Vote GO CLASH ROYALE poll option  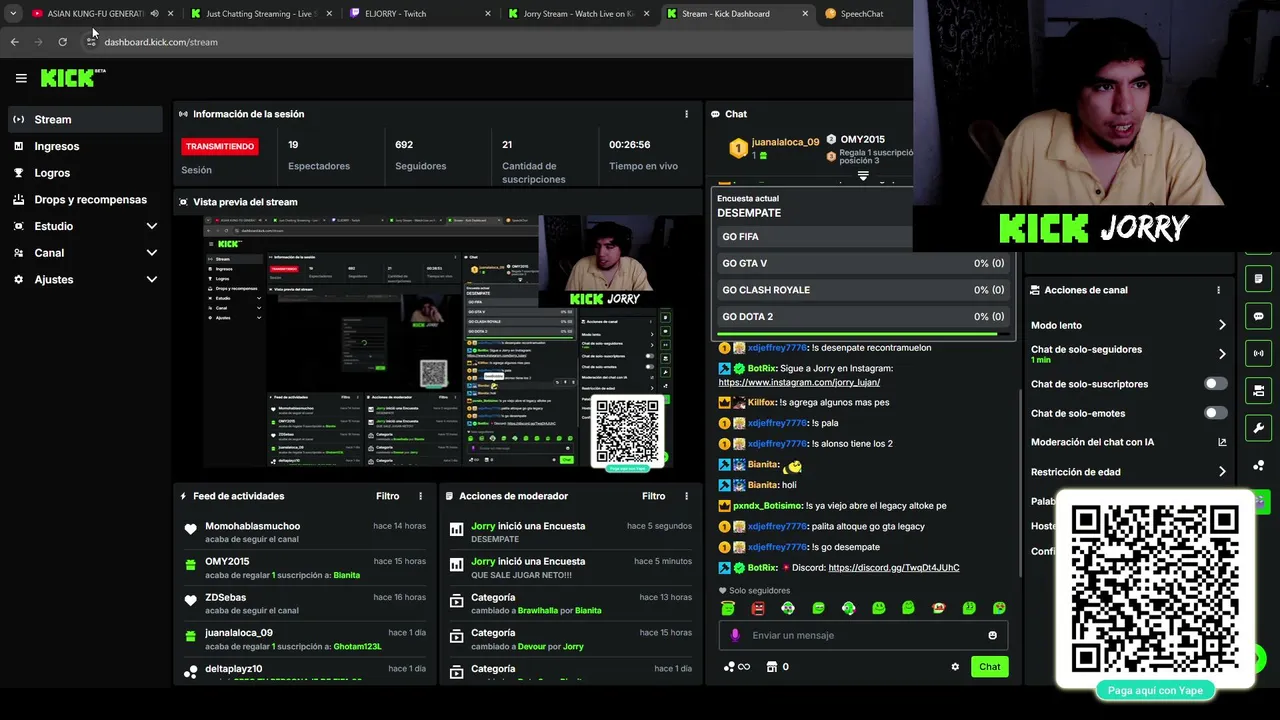tap(863, 290)
